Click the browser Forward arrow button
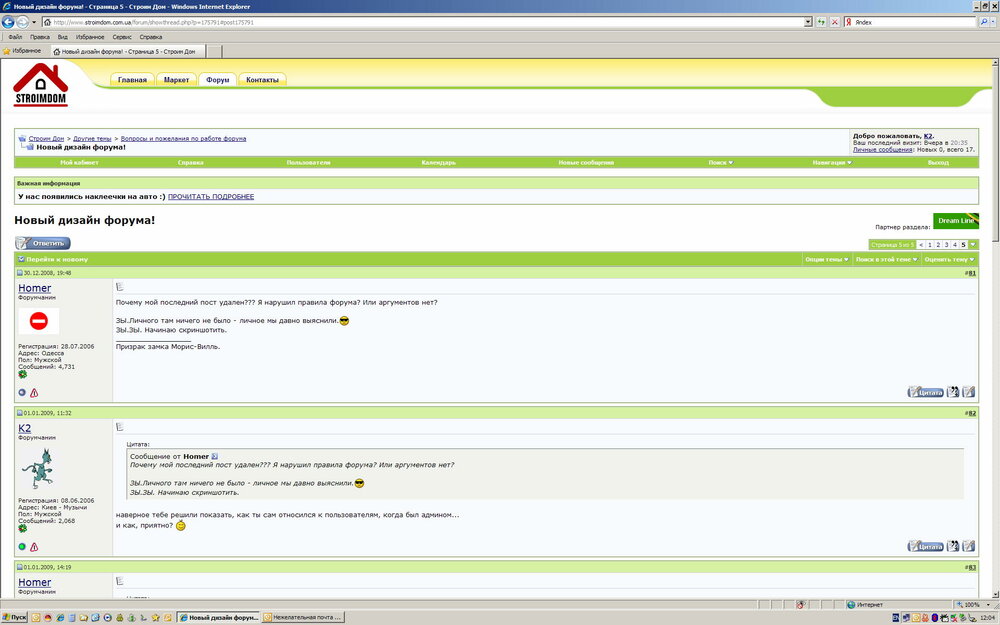Screen dimensions: 1000x625 tap(22, 22)
